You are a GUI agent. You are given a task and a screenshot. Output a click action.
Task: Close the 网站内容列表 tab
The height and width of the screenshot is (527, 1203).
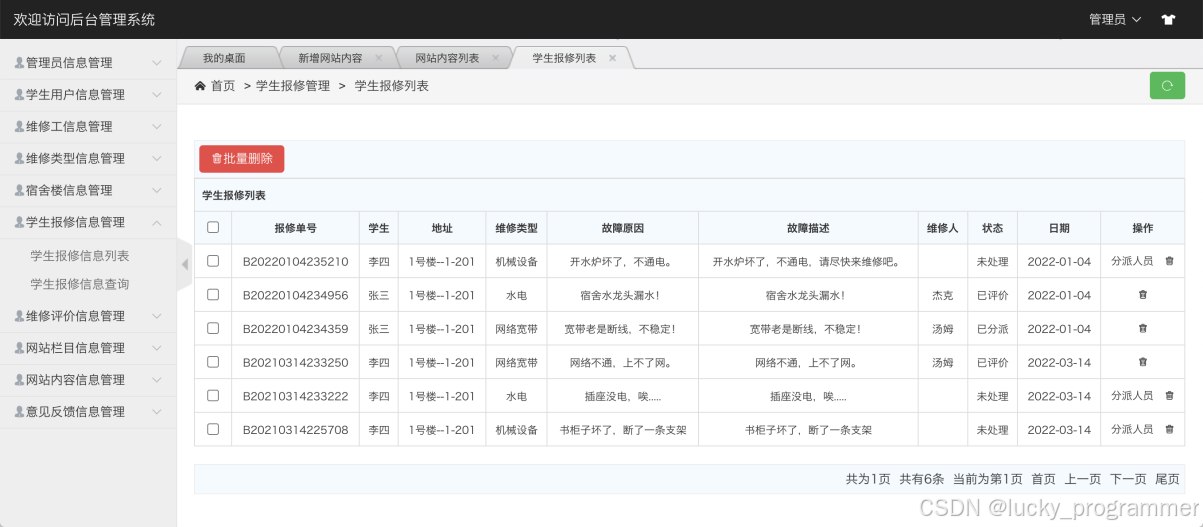495,58
